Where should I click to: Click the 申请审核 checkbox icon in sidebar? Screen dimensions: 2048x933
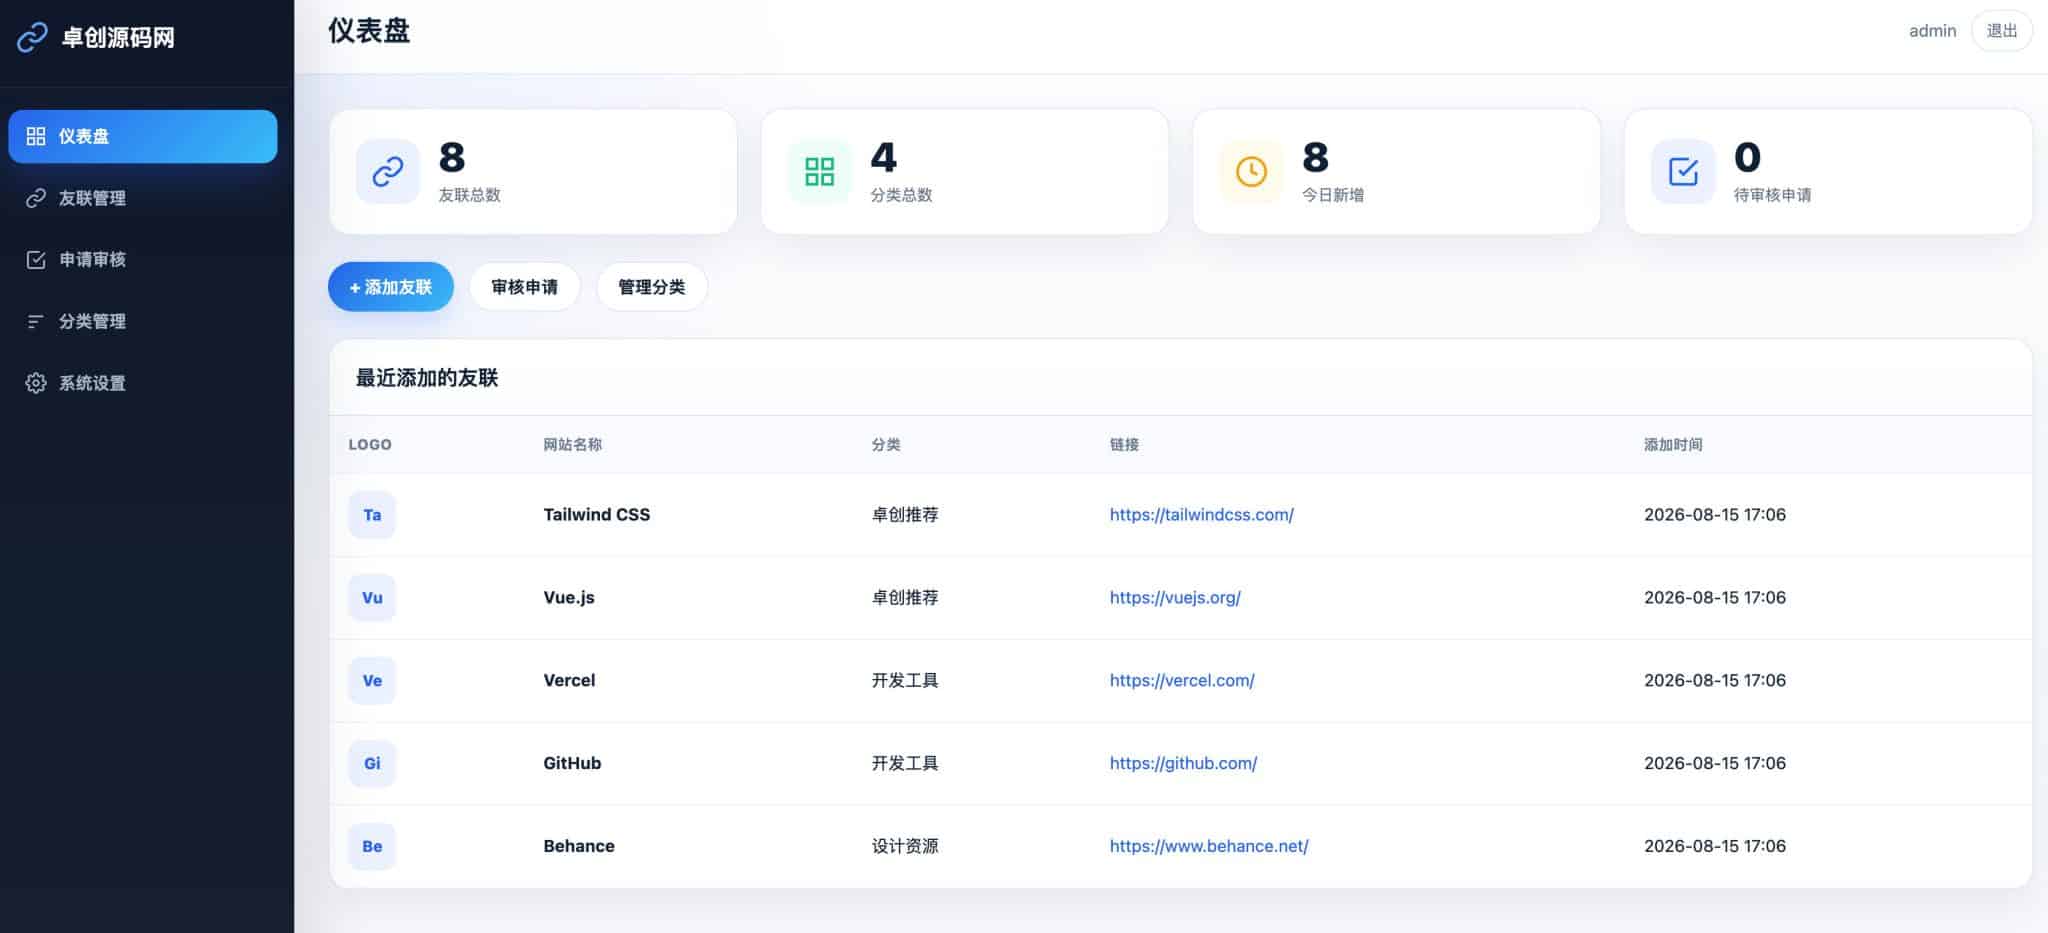[36, 260]
